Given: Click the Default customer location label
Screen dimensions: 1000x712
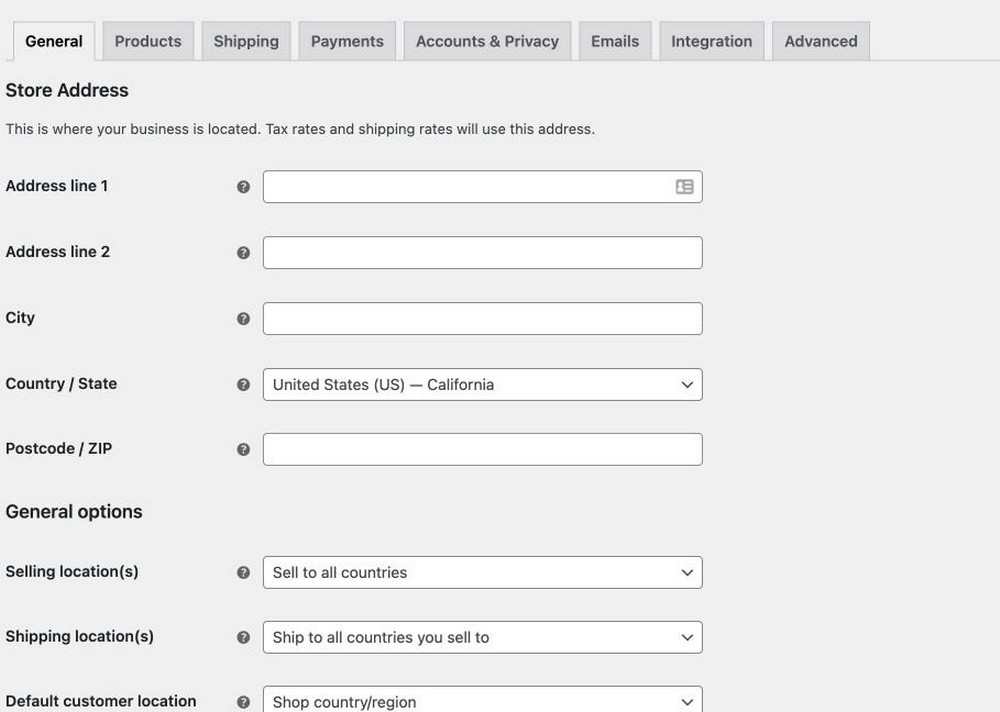Looking at the screenshot, I should coord(101,701).
